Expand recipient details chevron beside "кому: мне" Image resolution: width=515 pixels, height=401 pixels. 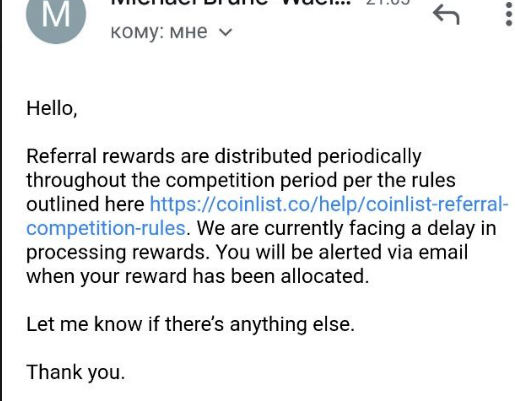coord(225,32)
